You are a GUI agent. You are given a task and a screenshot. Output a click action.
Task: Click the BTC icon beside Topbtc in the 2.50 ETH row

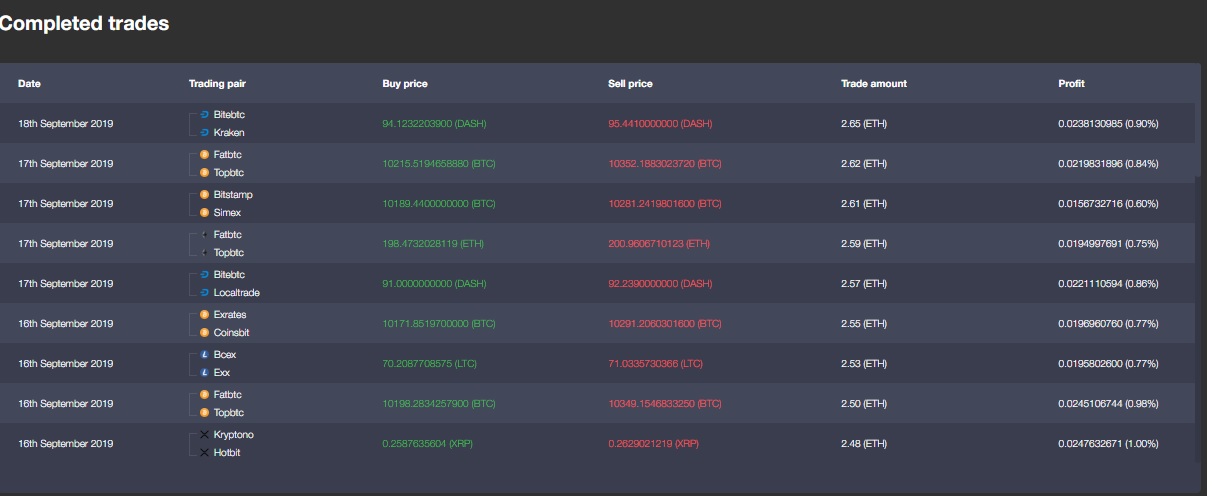(204, 413)
